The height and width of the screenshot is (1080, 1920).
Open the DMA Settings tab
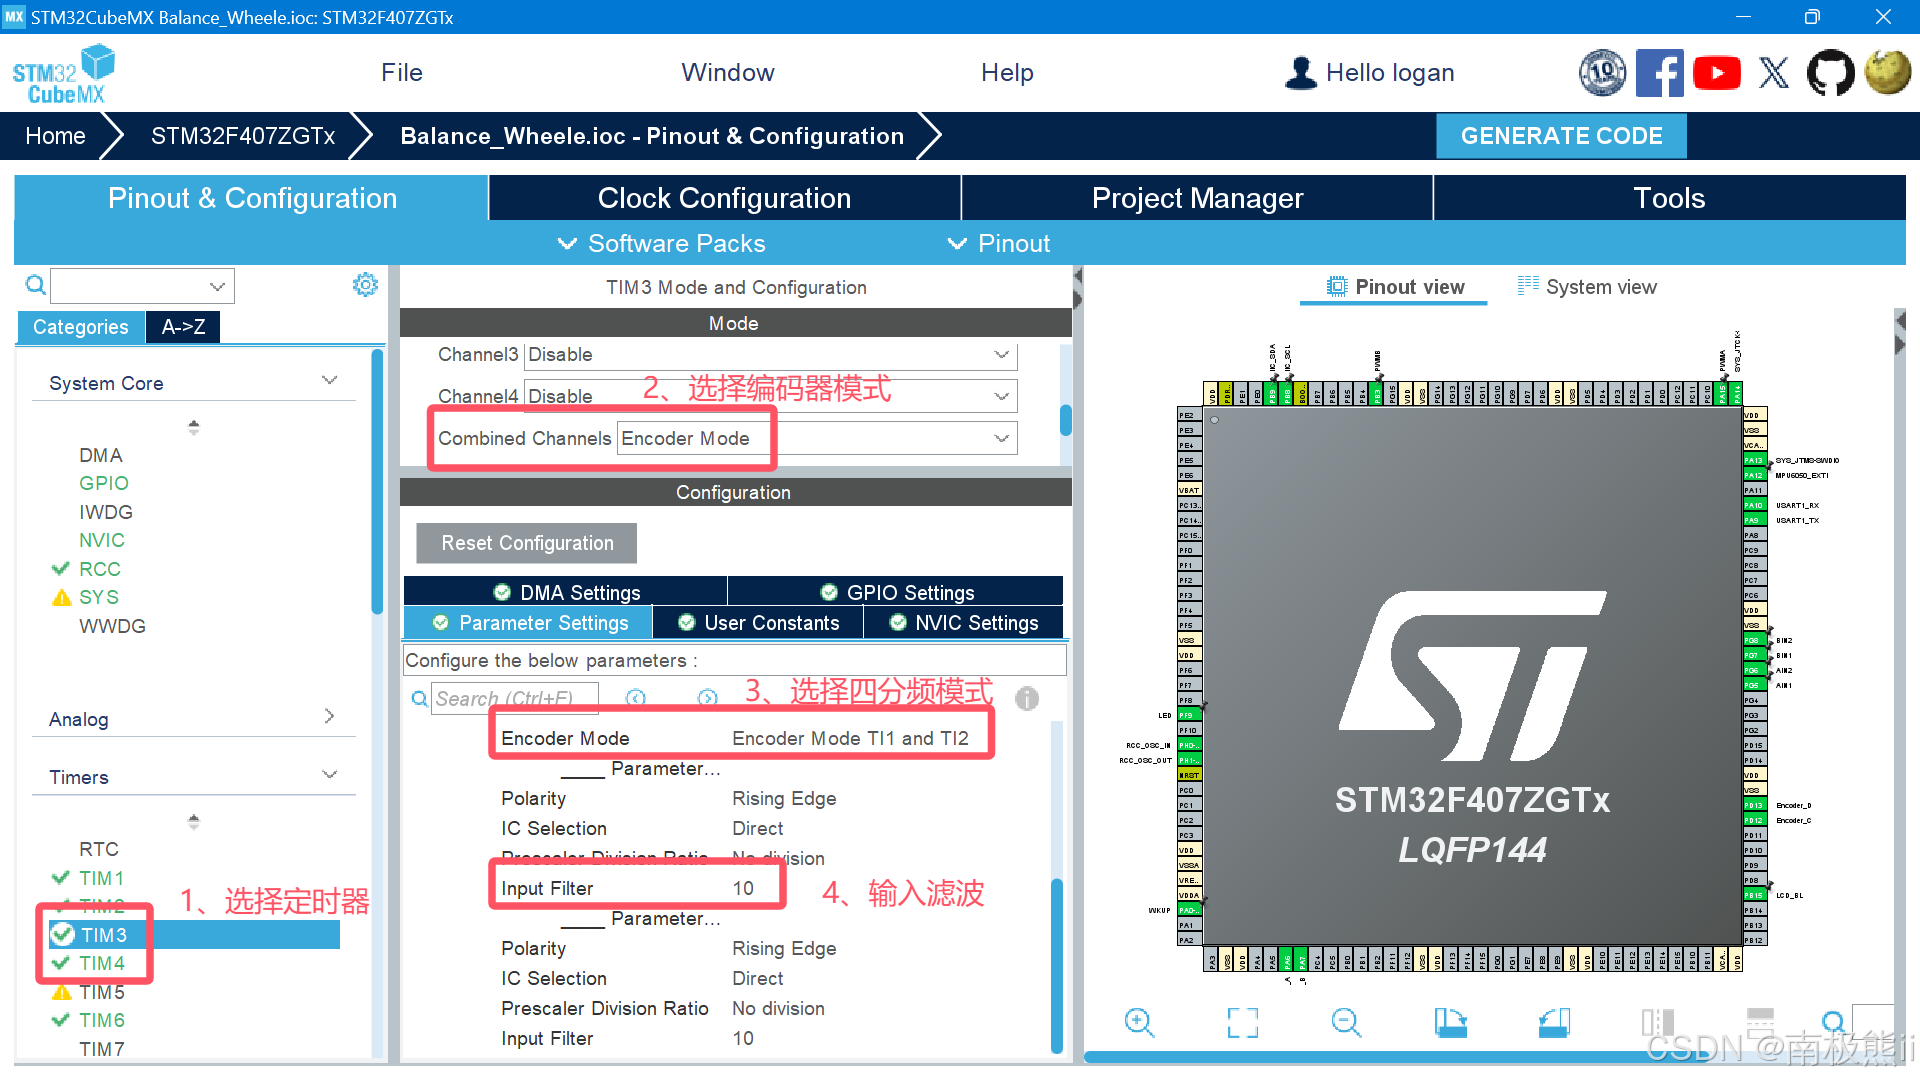point(566,592)
